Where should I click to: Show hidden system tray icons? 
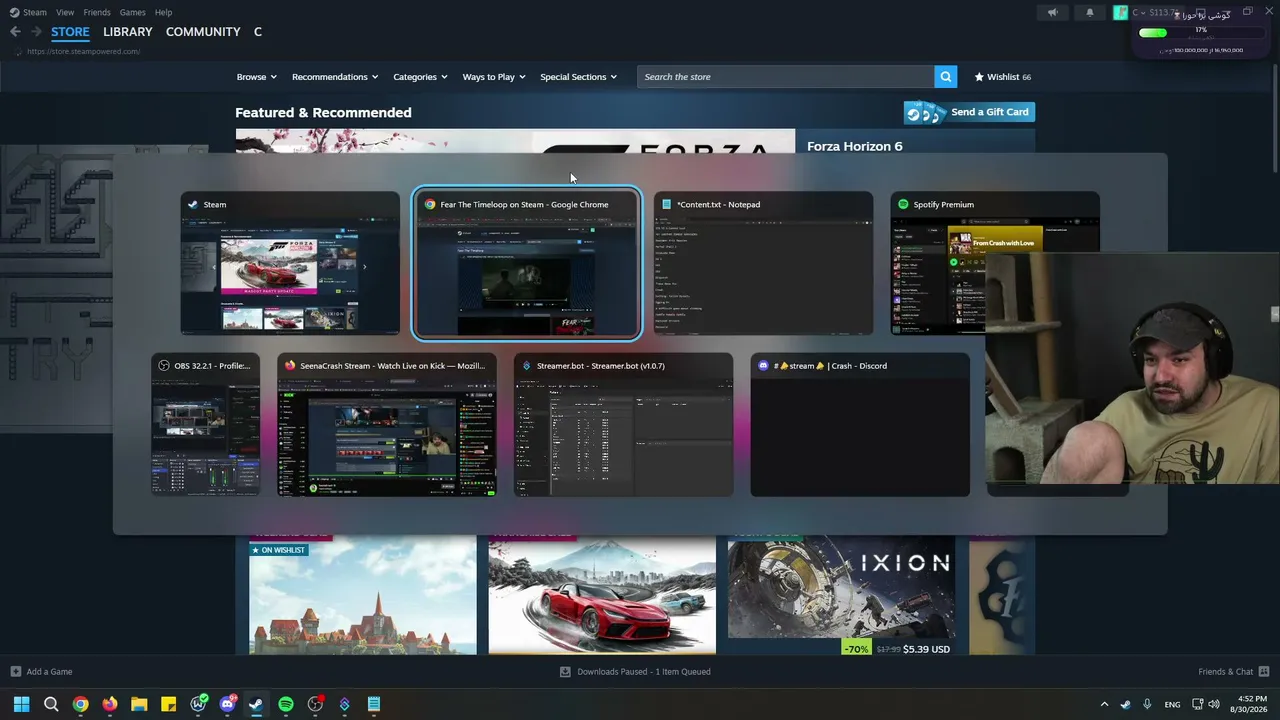tap(1104, 704)
